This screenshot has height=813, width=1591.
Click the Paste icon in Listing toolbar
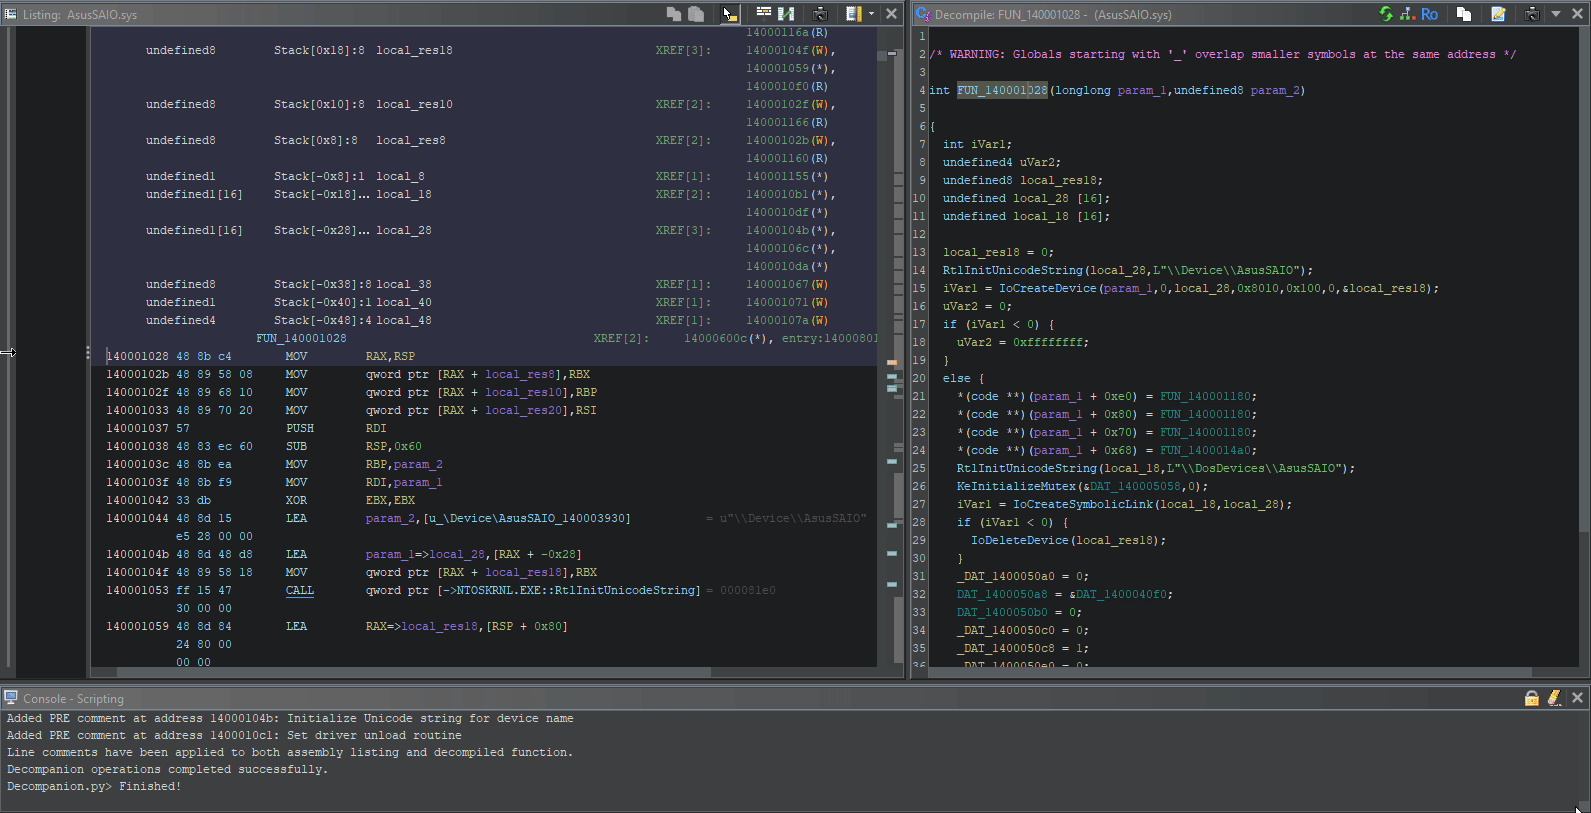(696, 14)
